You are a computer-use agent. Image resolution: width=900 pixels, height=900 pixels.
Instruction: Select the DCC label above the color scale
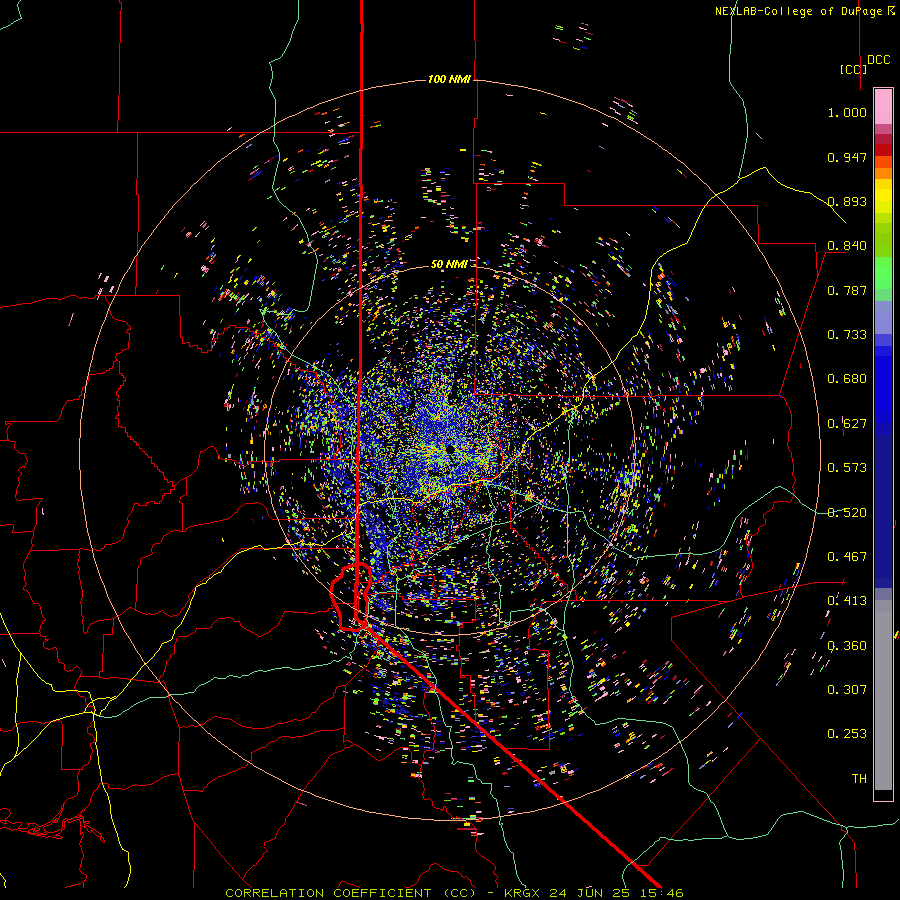(879, 60)
